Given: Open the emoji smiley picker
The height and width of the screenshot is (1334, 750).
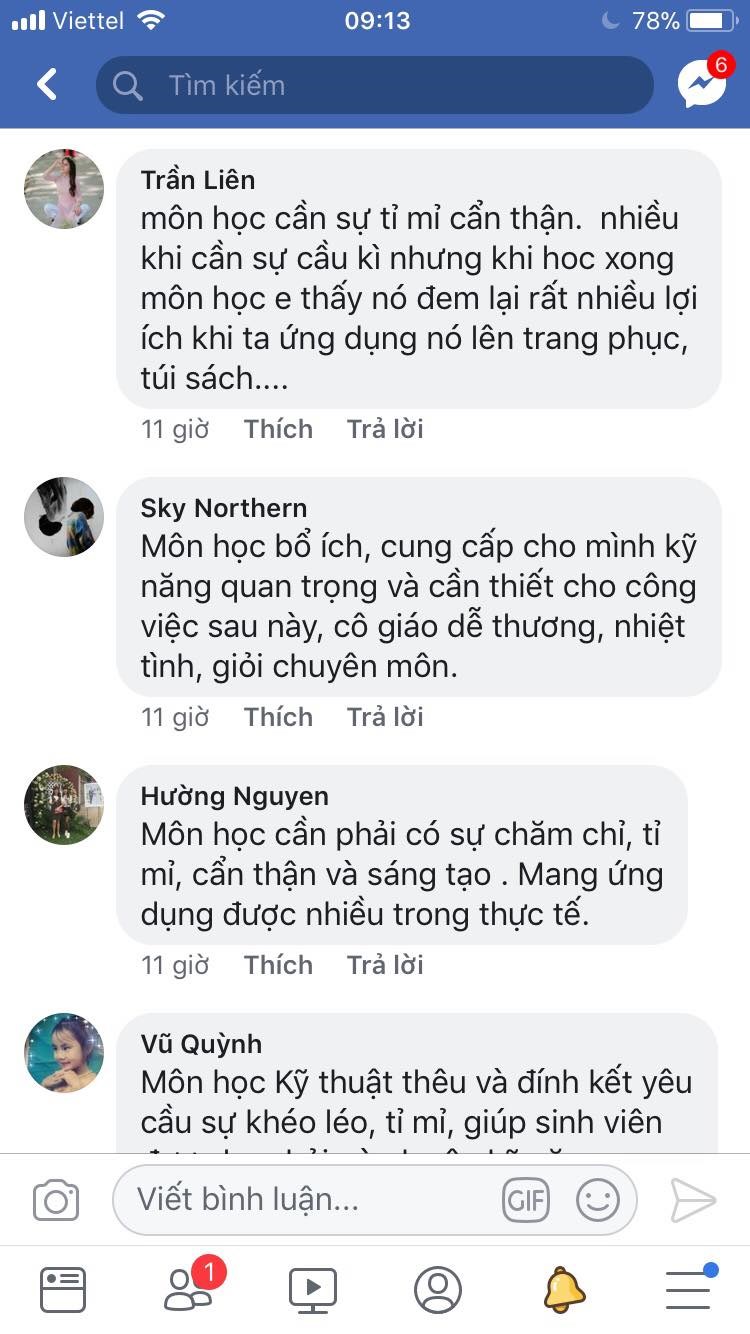Looking at the screenshot, I should (598, 1200).
